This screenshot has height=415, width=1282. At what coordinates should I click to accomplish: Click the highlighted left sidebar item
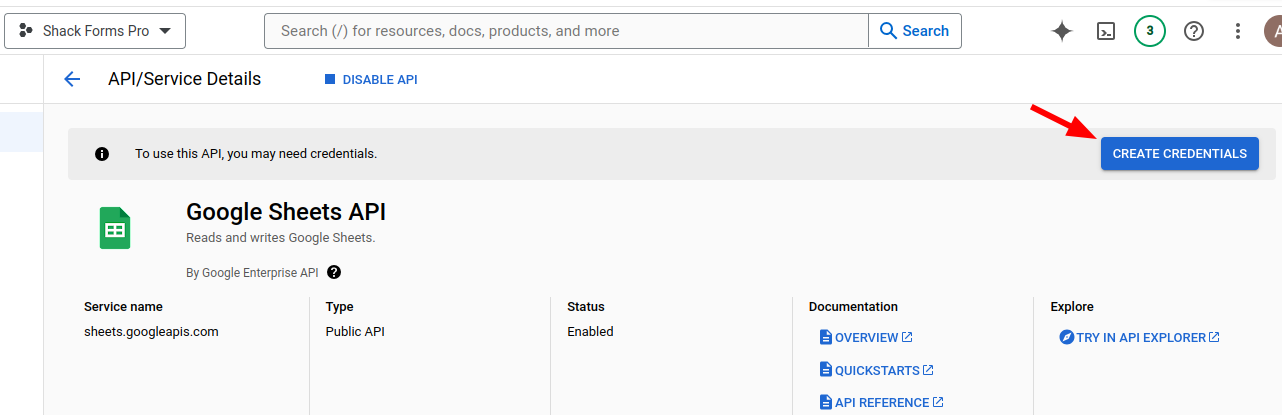(x=21, y=132)
